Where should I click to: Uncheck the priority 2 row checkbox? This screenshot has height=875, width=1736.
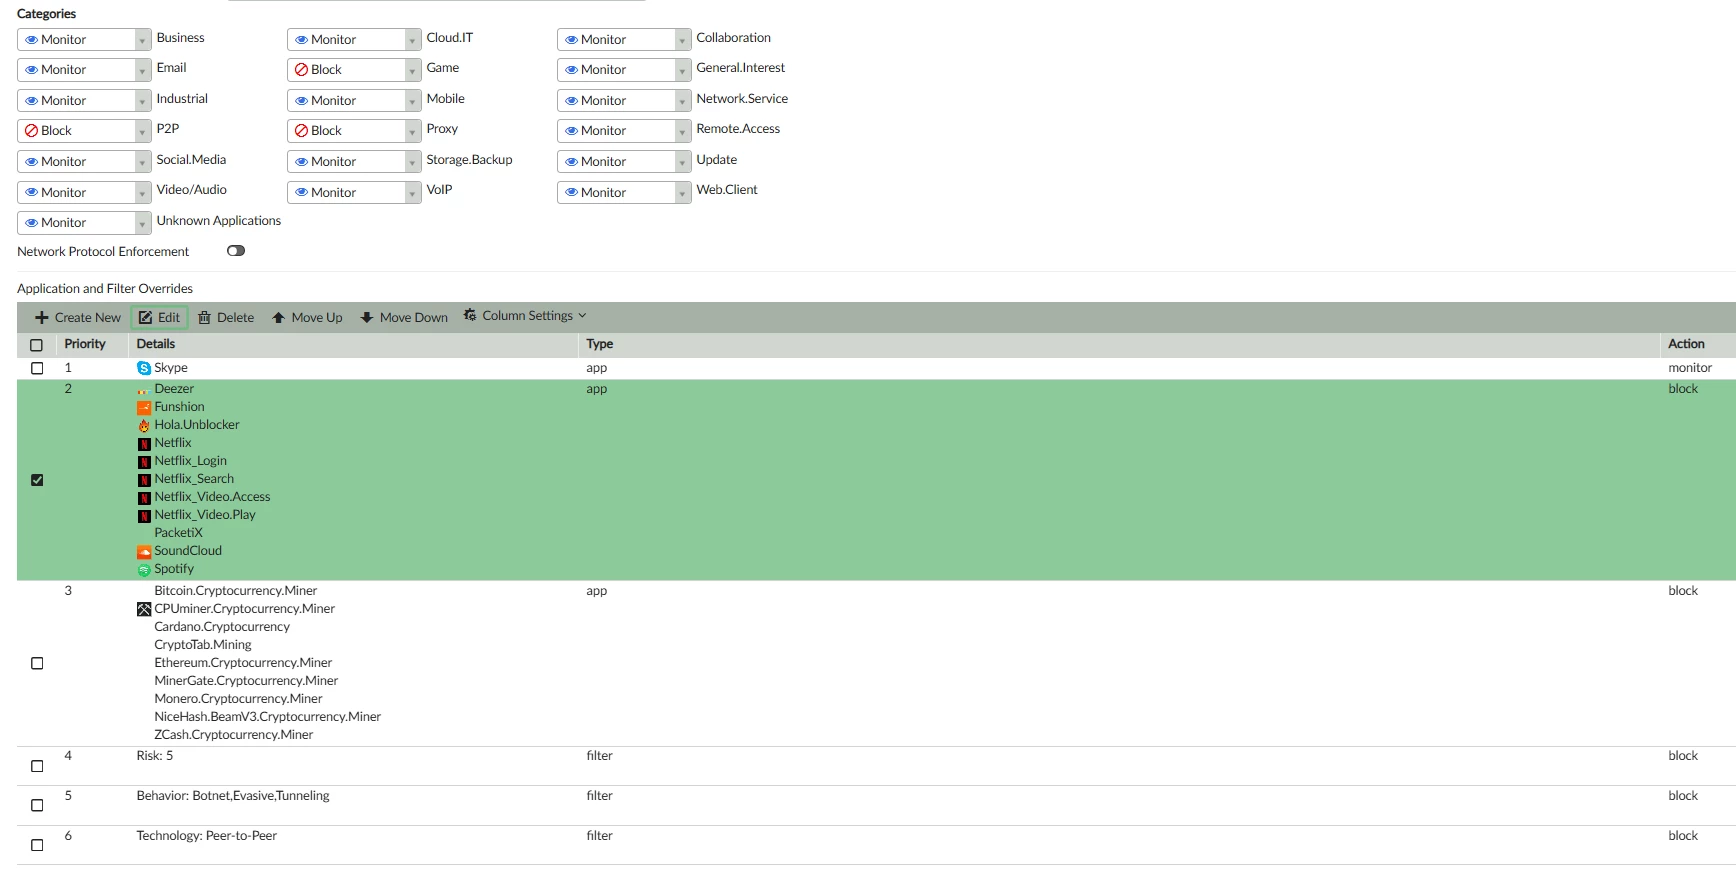coord(37,480)
